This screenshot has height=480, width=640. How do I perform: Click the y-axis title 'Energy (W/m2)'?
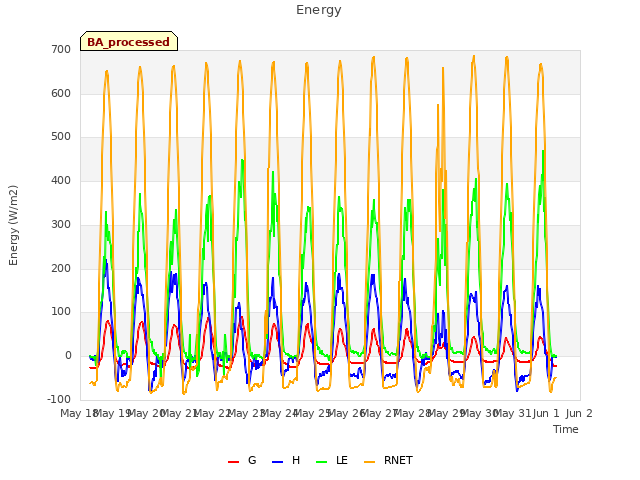coord(13,225)
